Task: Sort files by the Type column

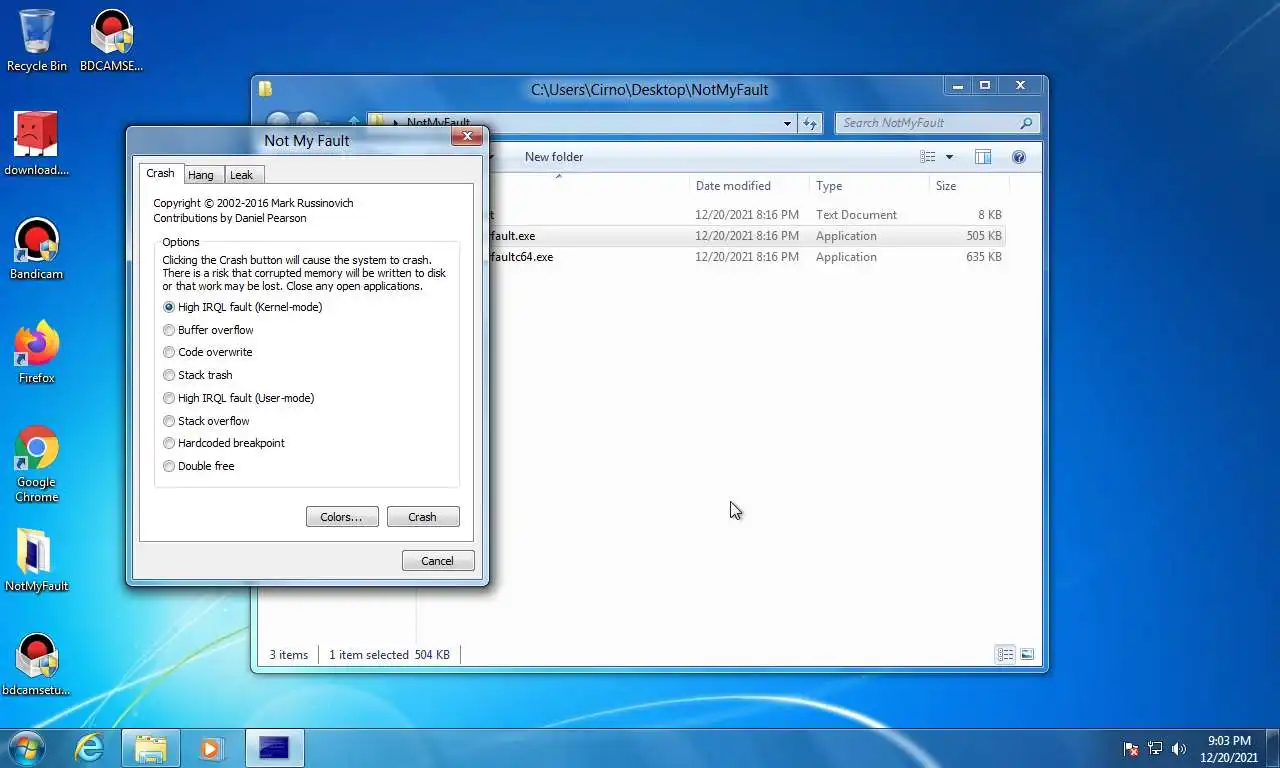Action: pyautogui.click(x=868, y=186)
